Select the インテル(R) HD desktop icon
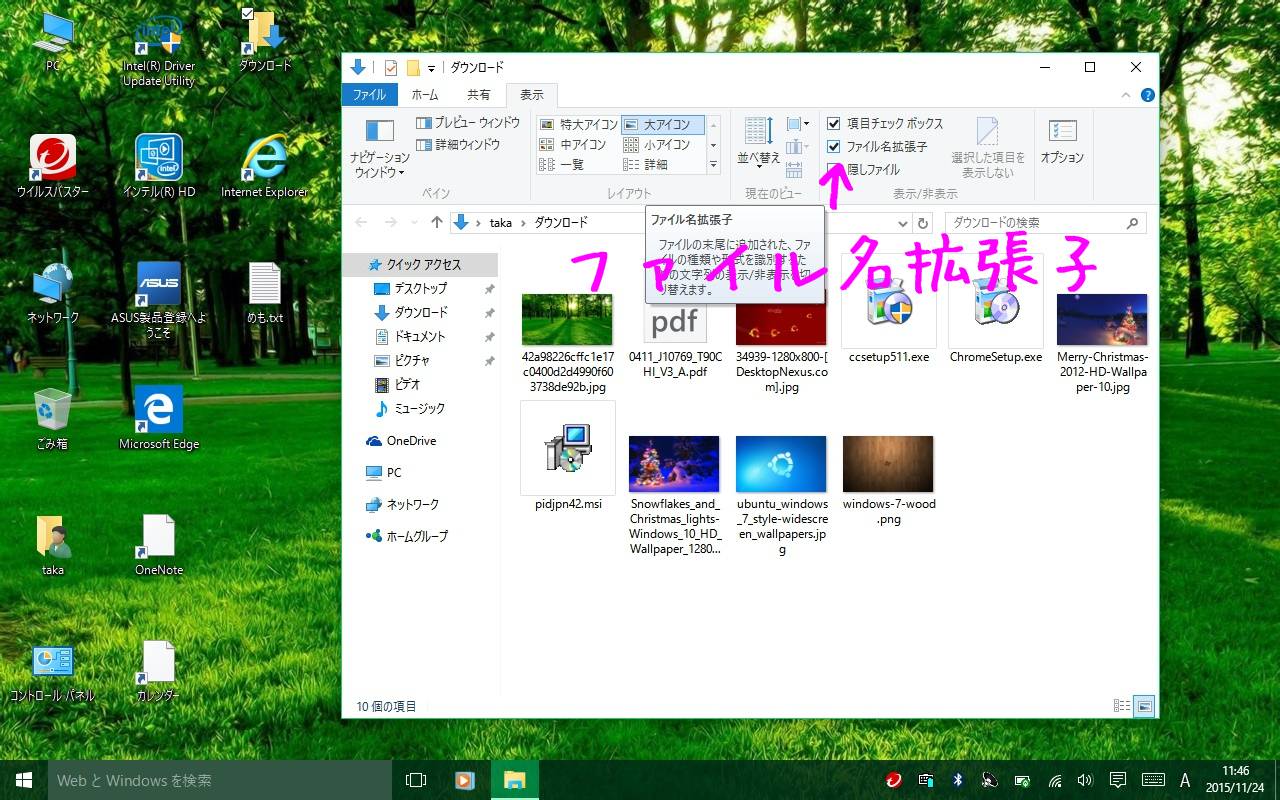1280x800 pixels. 159,167
